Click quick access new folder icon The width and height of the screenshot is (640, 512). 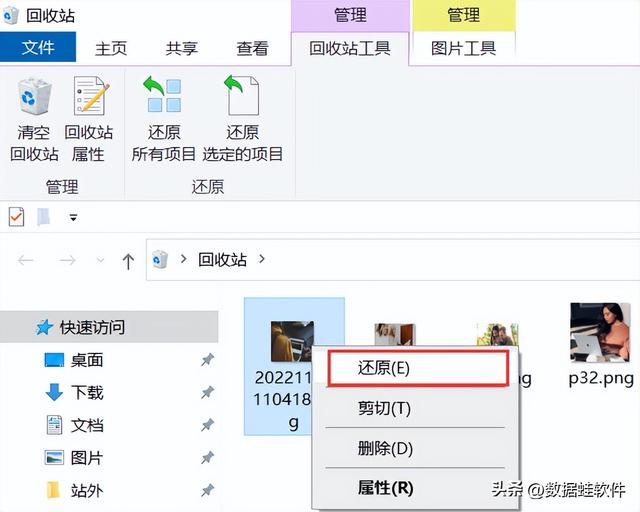click(x=44, y=217)
